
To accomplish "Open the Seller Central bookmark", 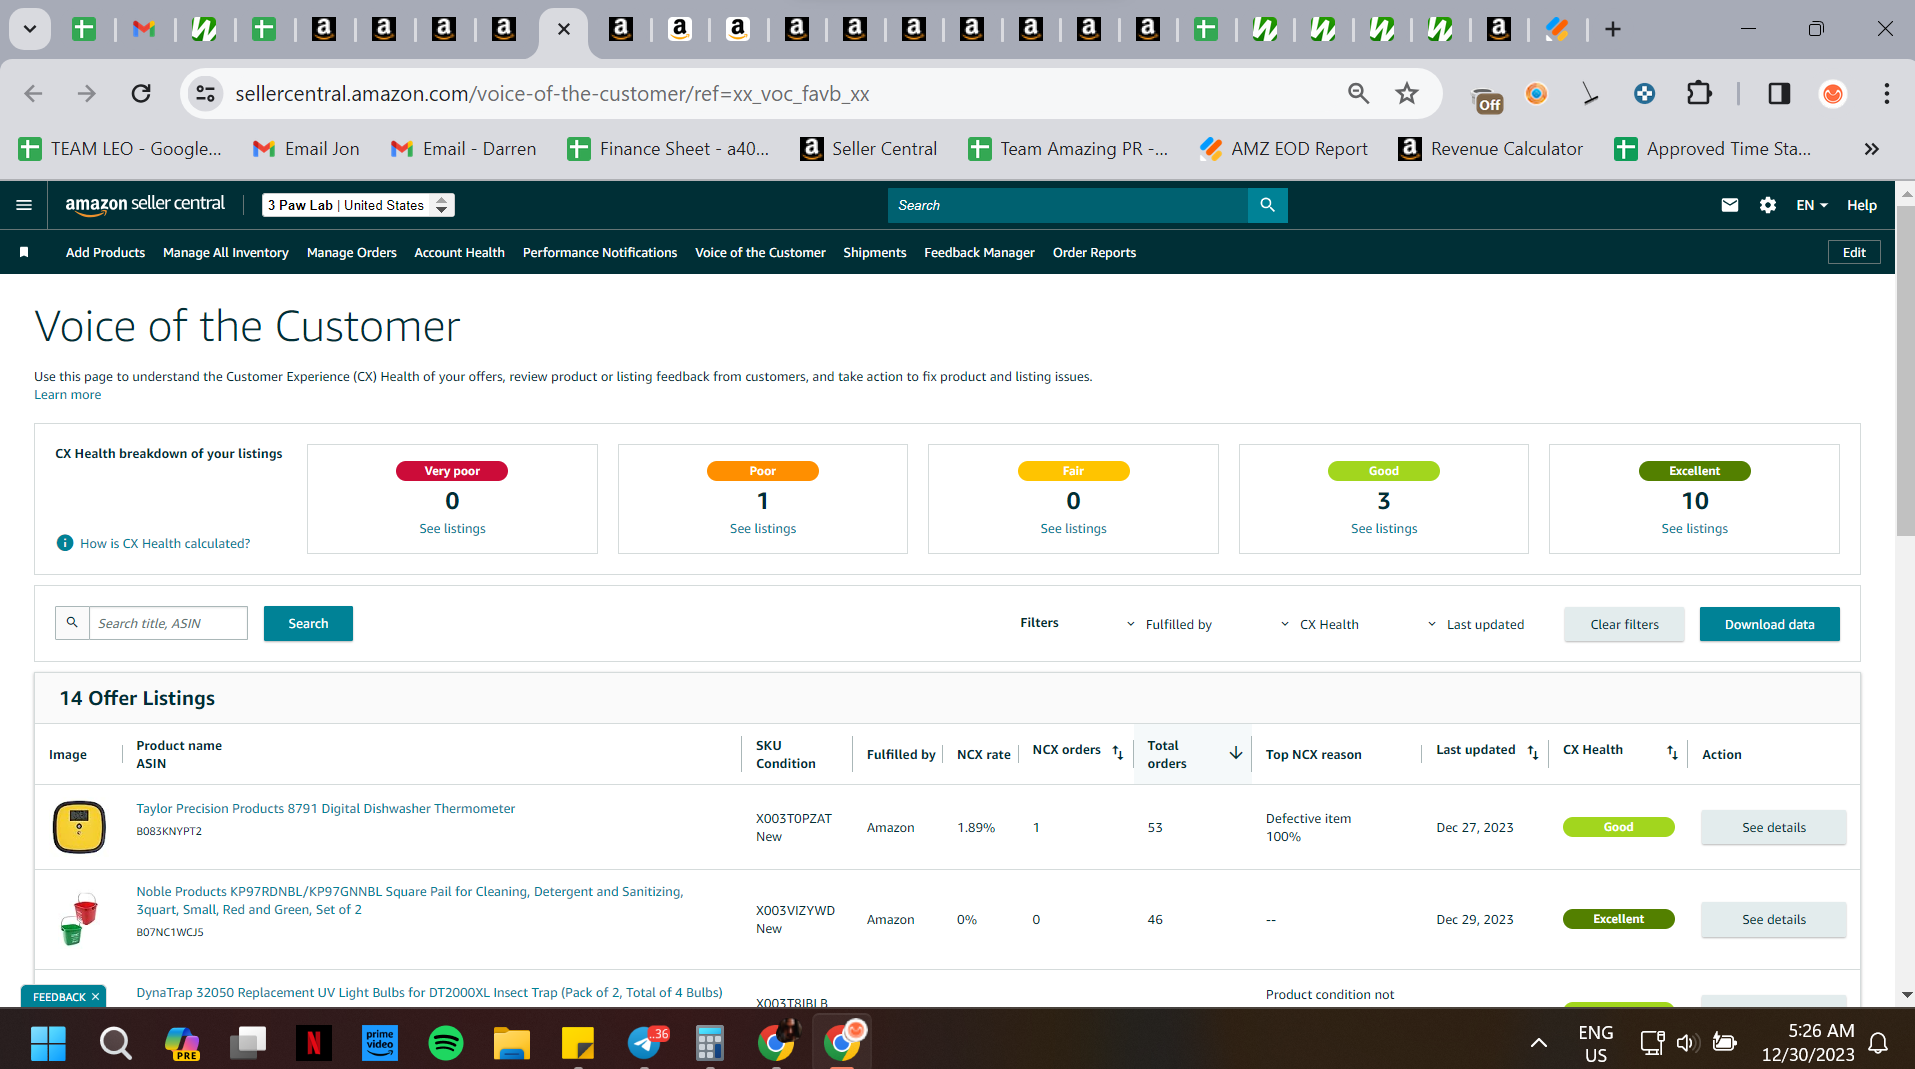I will pos(868,149).
